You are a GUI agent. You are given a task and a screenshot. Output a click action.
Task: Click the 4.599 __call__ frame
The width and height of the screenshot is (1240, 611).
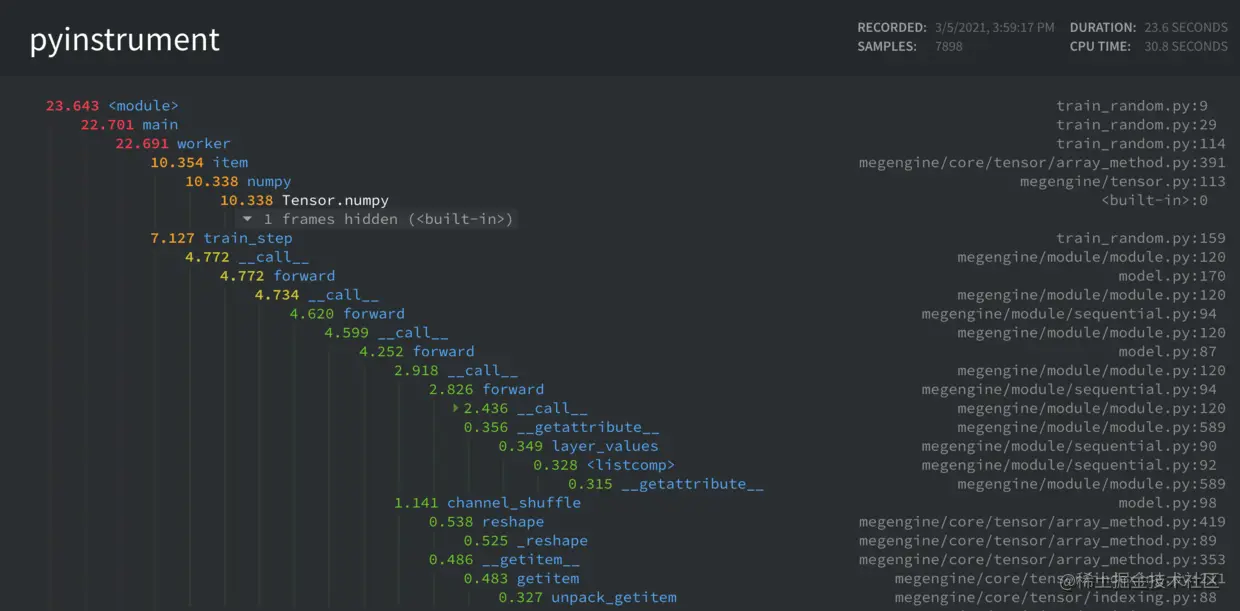click(x=386, y=334)
